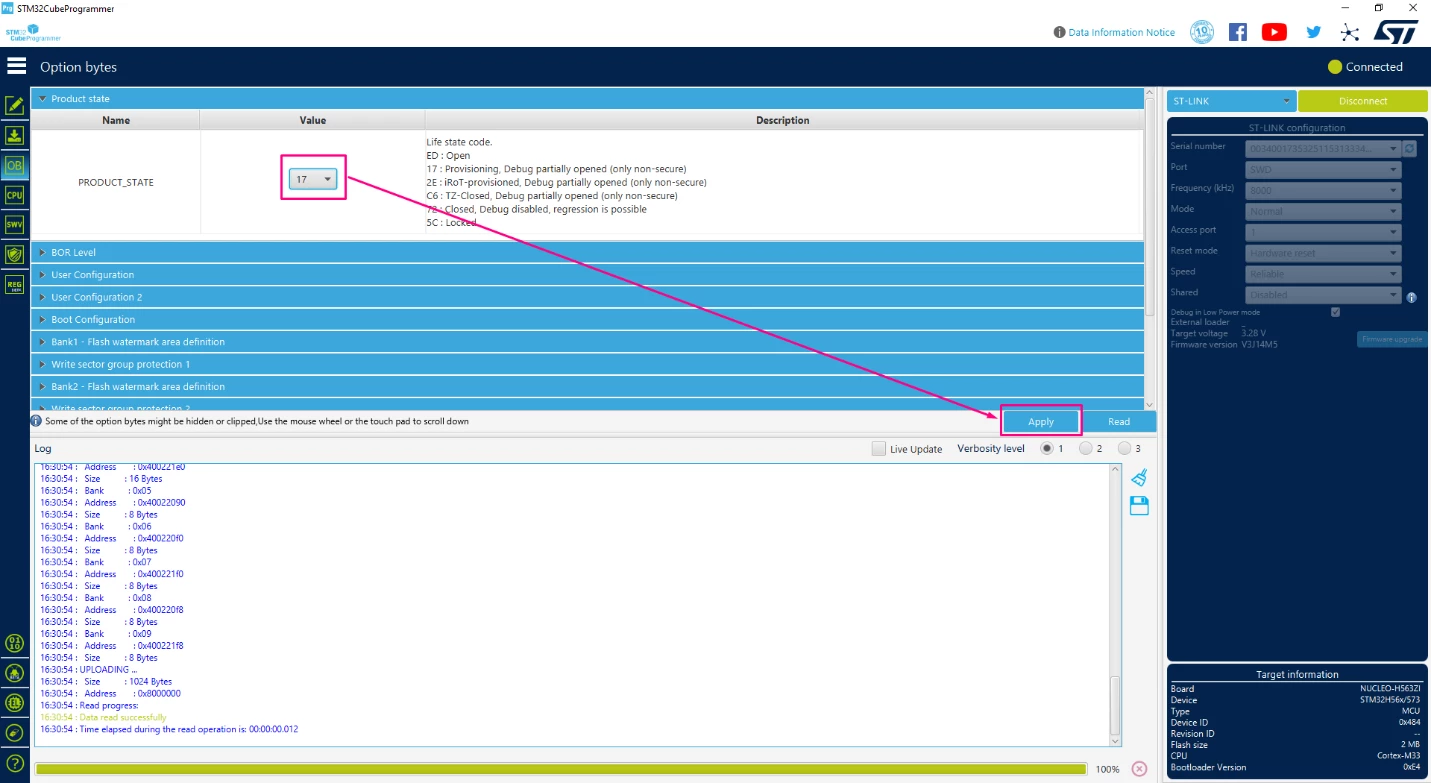Open the shield security icon in sidebar
This screenshot has height=783, width=1431.
(15, 254)
